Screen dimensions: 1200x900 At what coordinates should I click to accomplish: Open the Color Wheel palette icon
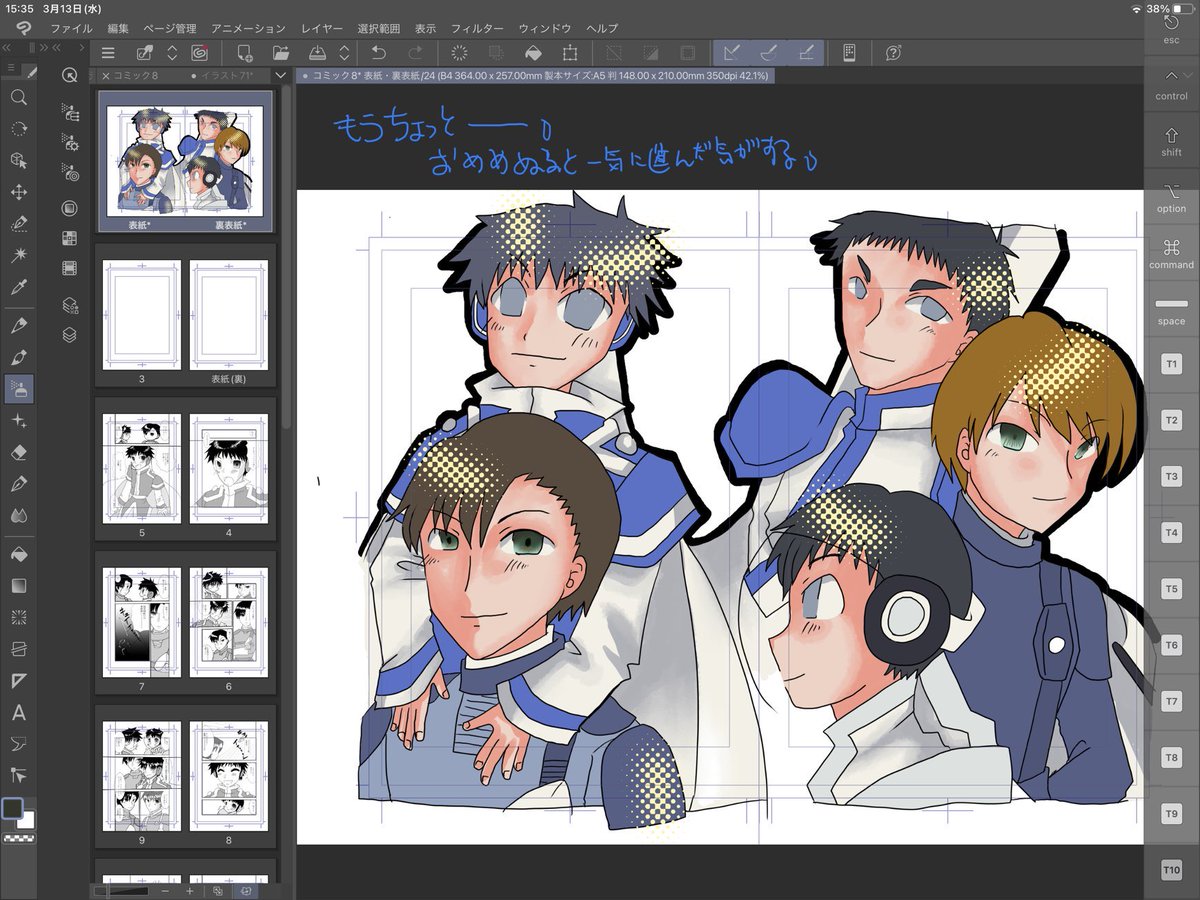pyautogui.click(x=69, y=208)
